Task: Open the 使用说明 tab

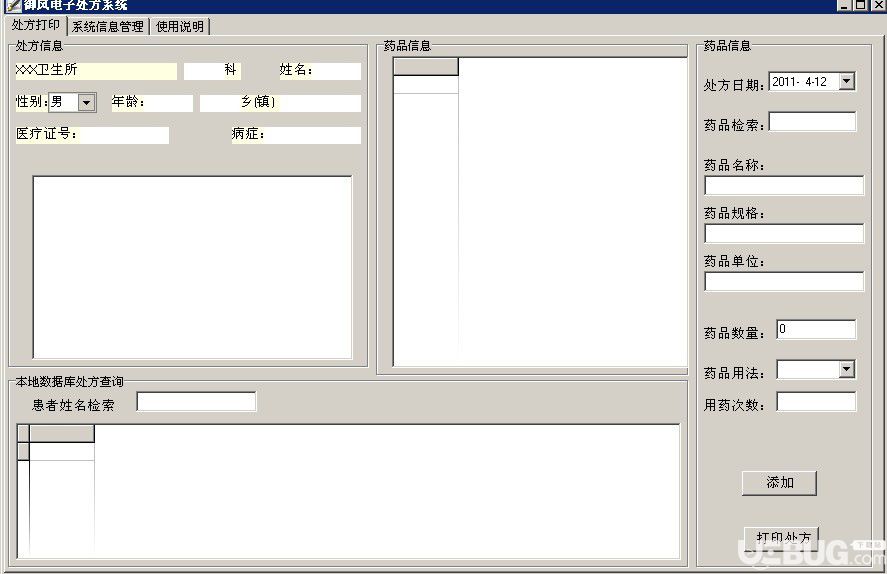Action: pos(180,27)
